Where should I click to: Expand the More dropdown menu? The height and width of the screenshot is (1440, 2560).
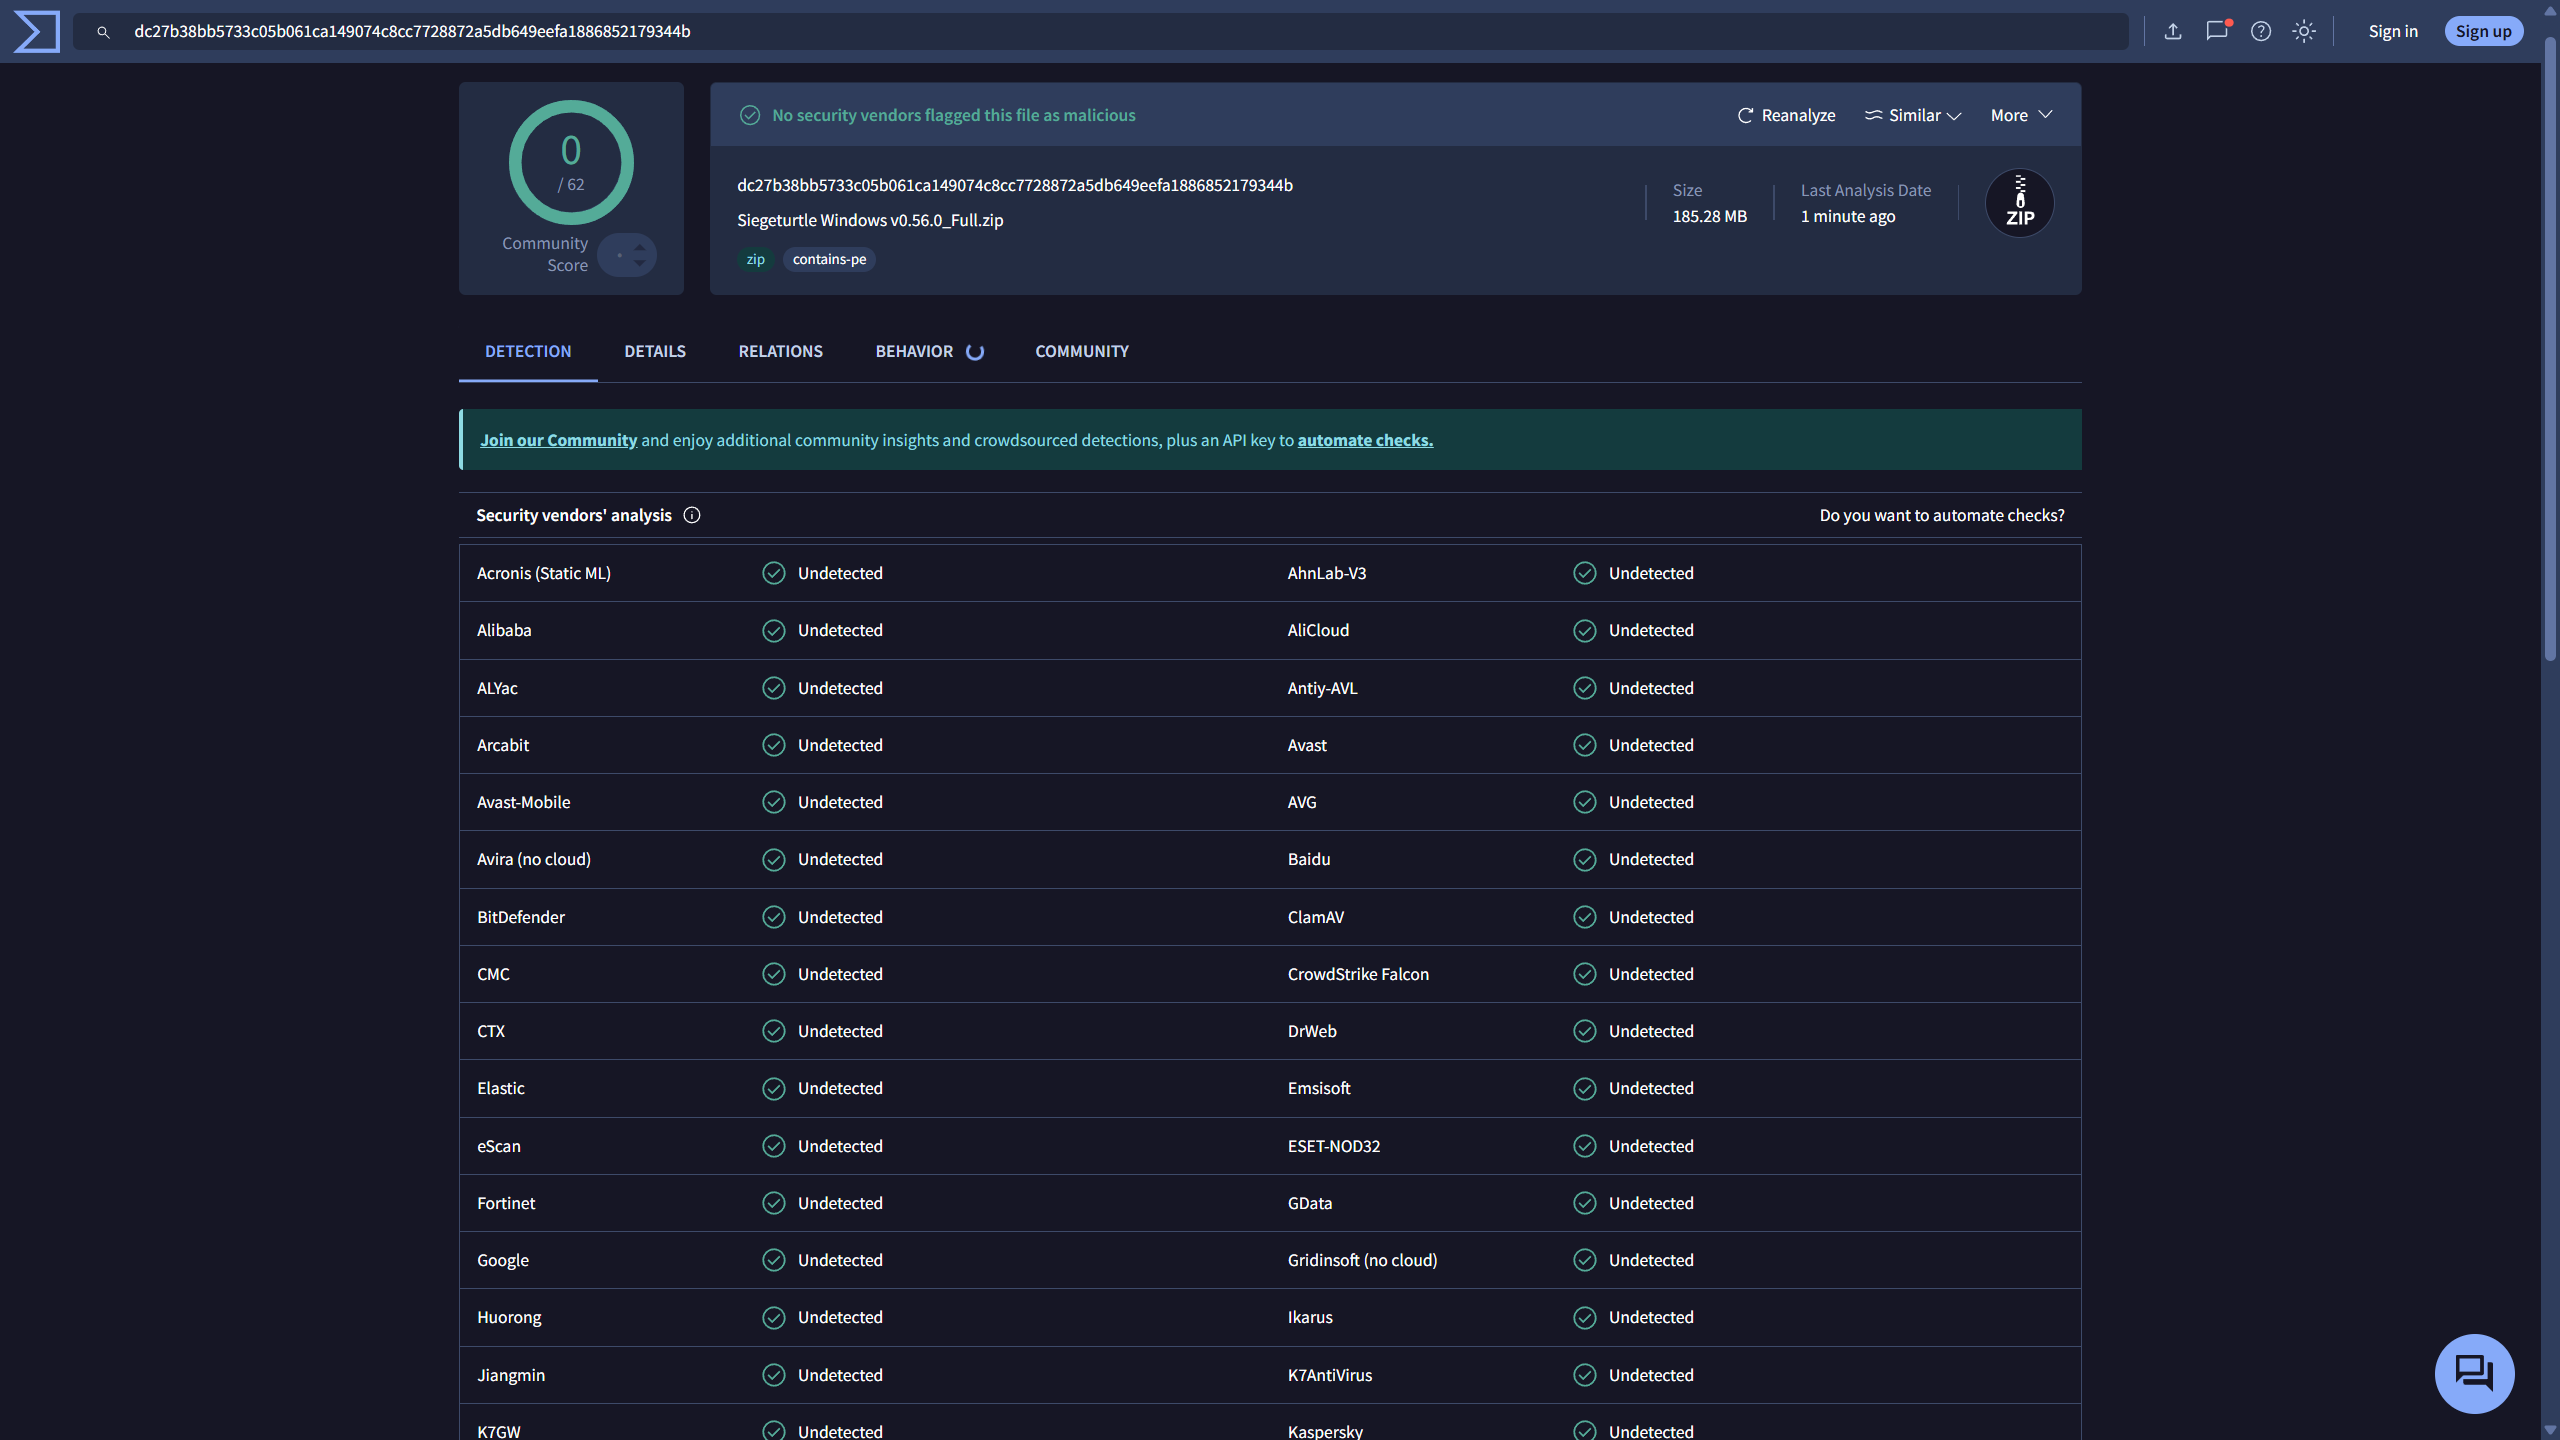[2021, 115]
